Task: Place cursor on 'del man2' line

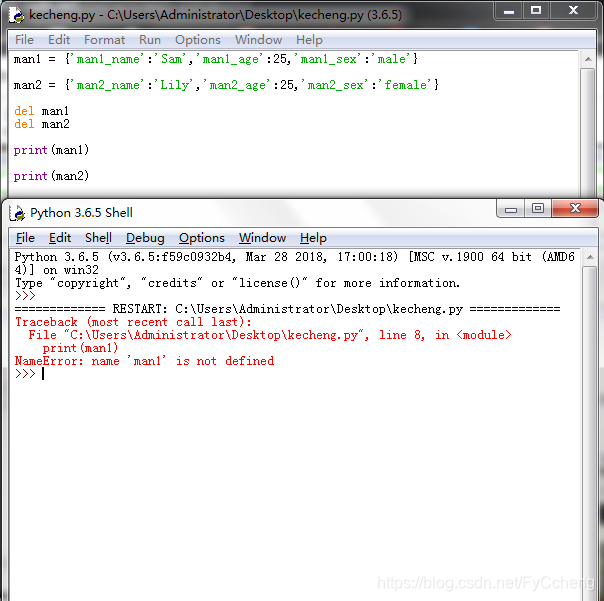Action: pos(42,124)
